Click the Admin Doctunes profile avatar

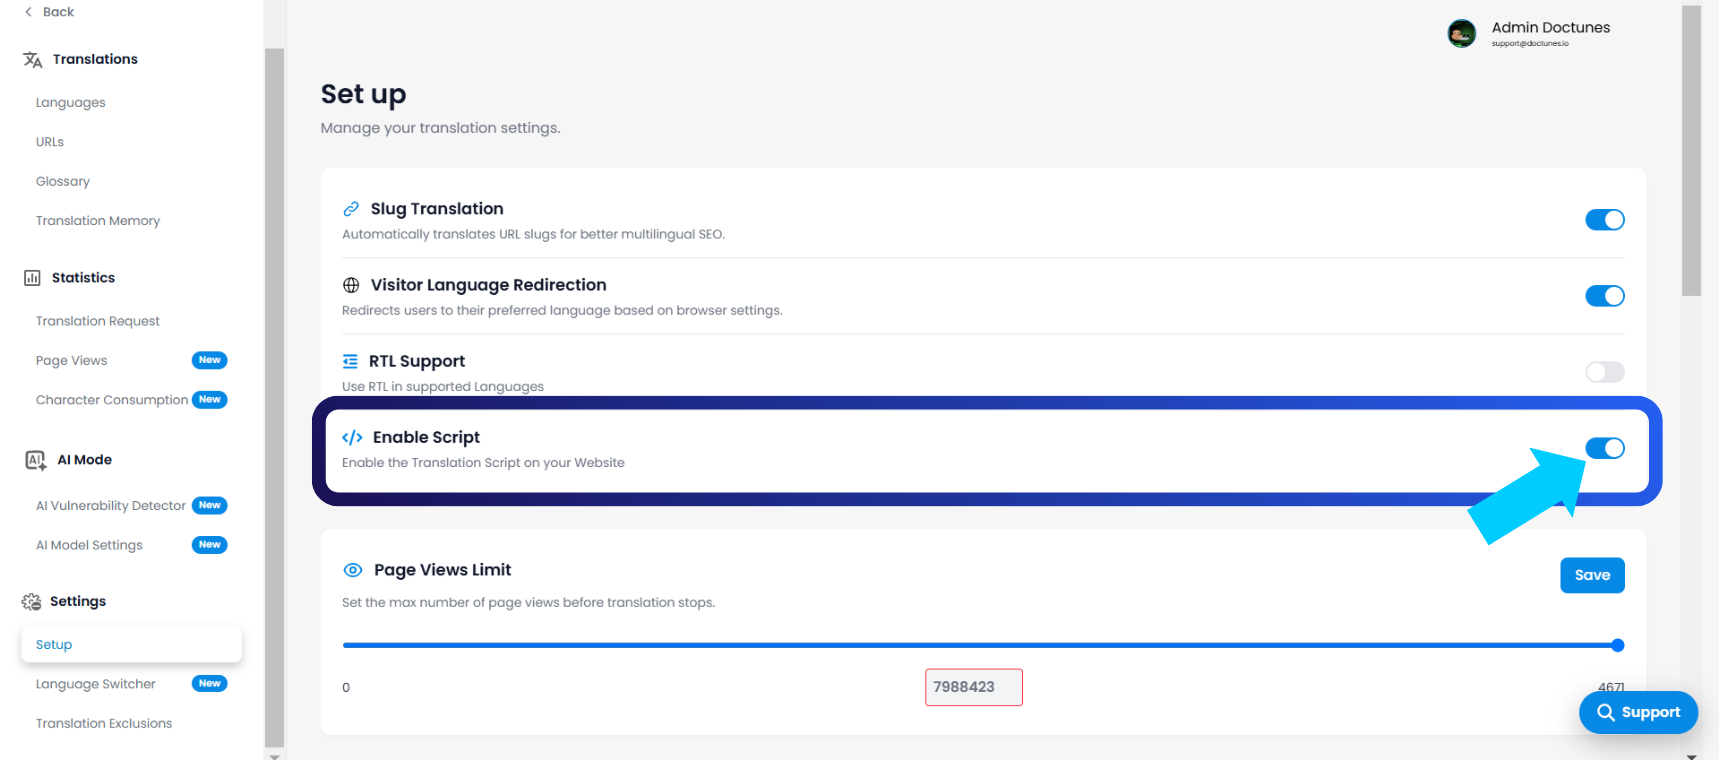(1461, 33)
